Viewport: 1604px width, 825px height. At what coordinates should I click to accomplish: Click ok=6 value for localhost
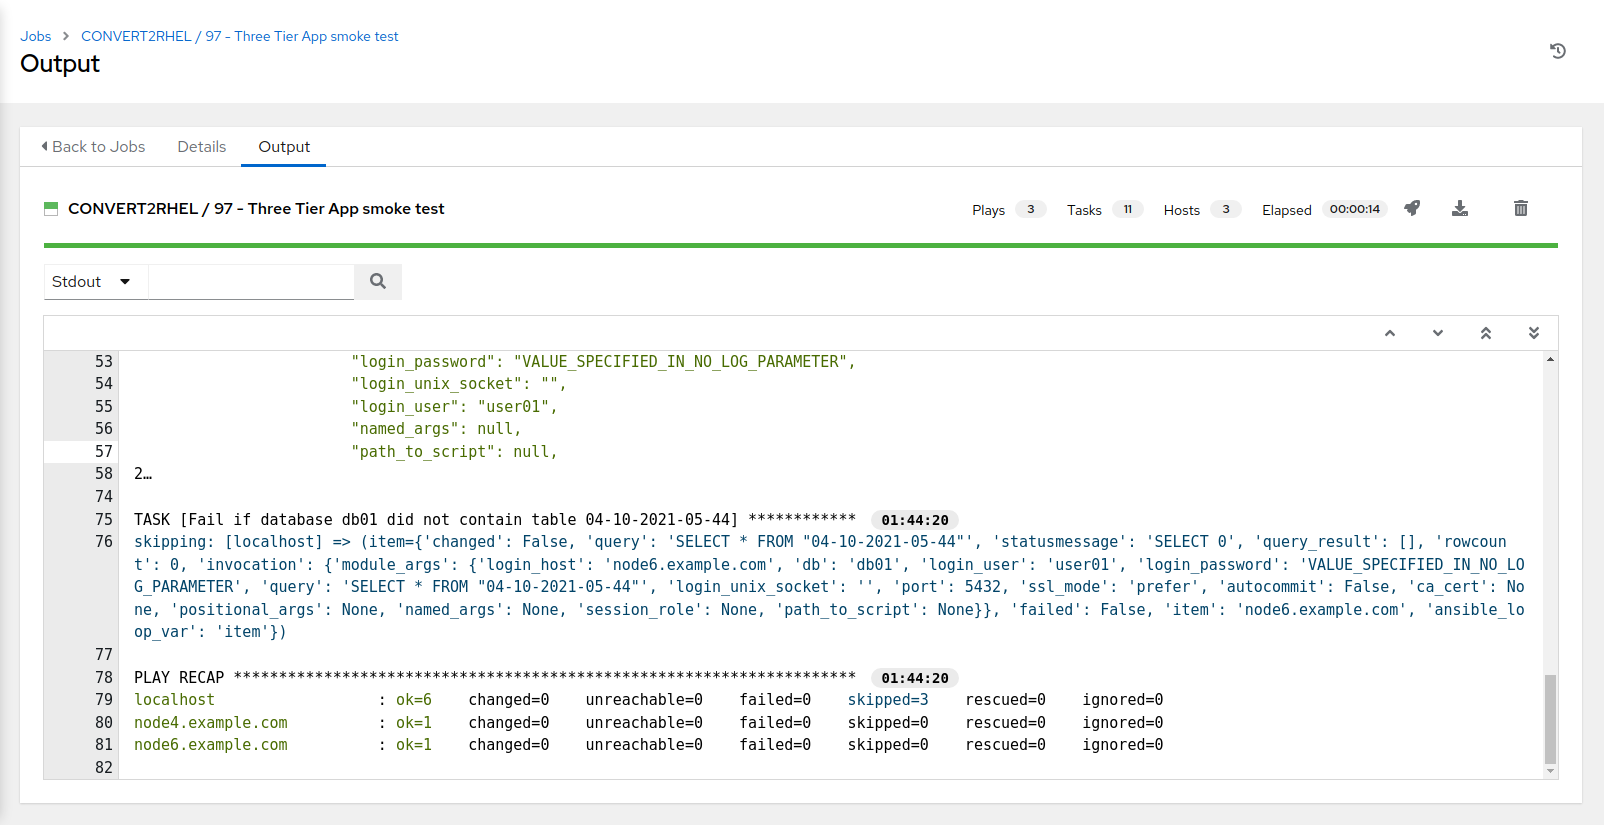pyautogui.click(x=414, y=700)
